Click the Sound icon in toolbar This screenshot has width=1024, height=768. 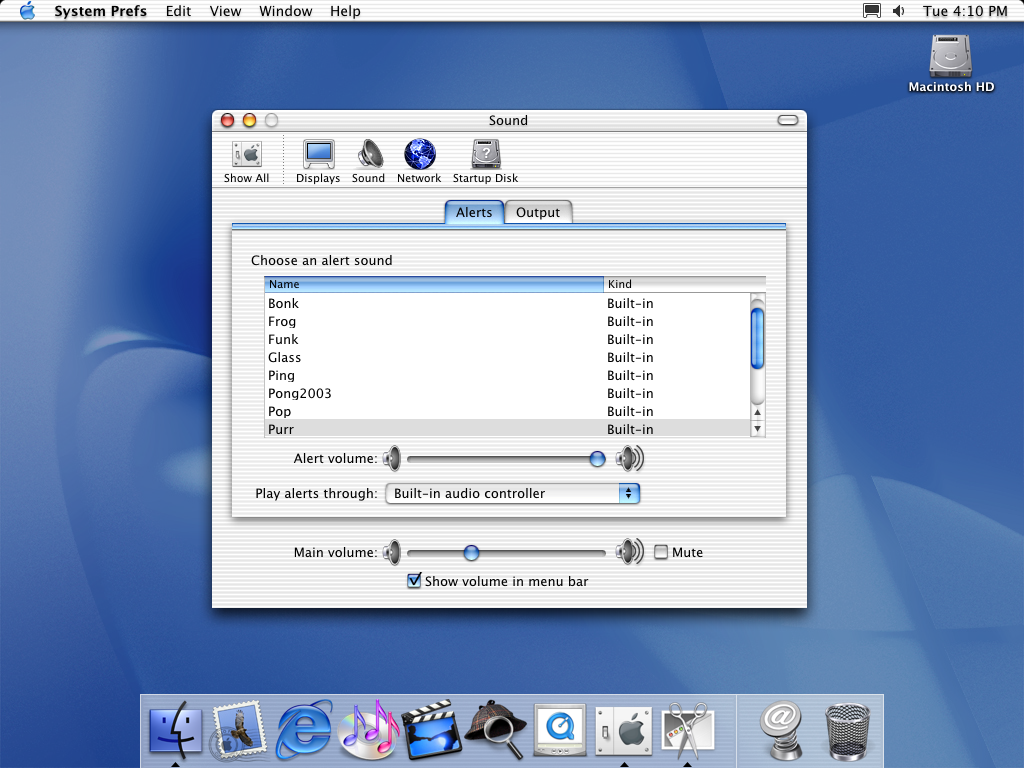click(x=368, y=160)
